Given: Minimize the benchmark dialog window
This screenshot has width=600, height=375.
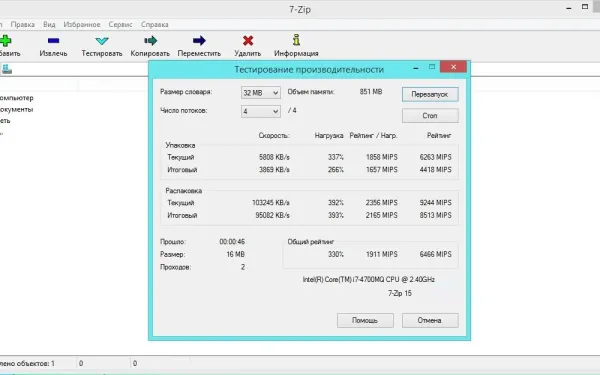Looking at the screenshot, I should 416,68.
